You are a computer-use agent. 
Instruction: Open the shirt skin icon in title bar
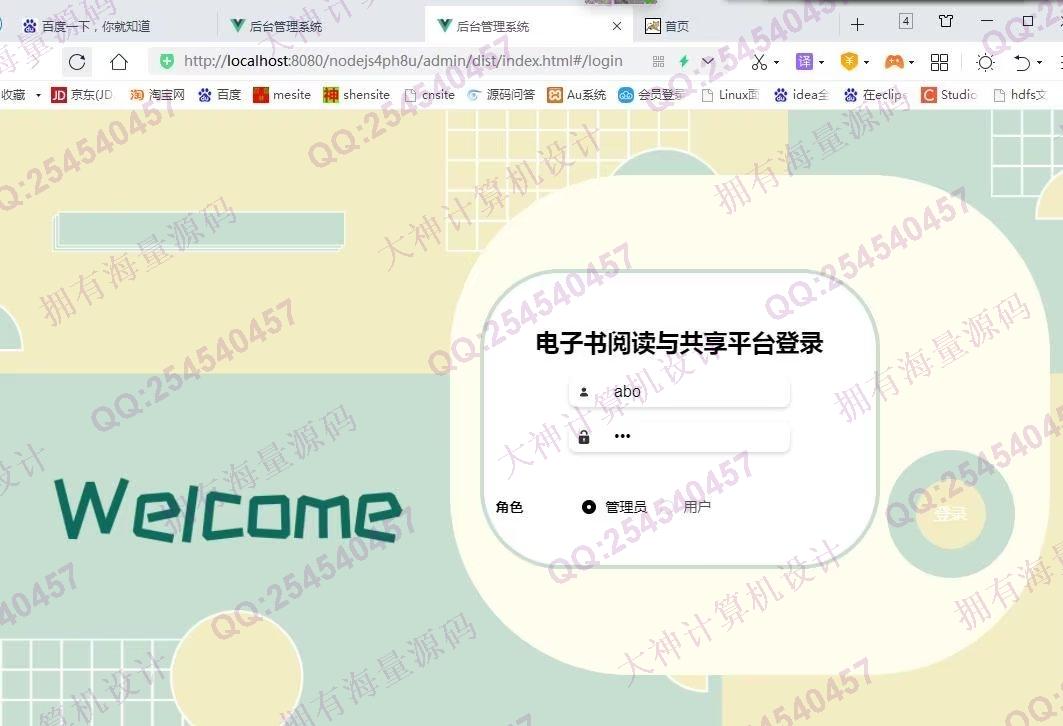[946, 22]
